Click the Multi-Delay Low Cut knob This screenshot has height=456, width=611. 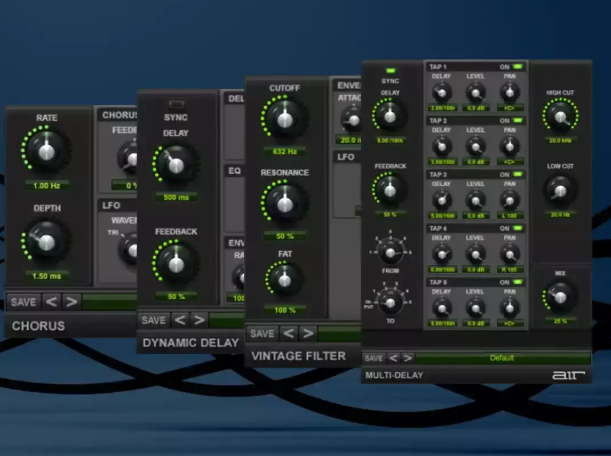[x=559, y=187]
